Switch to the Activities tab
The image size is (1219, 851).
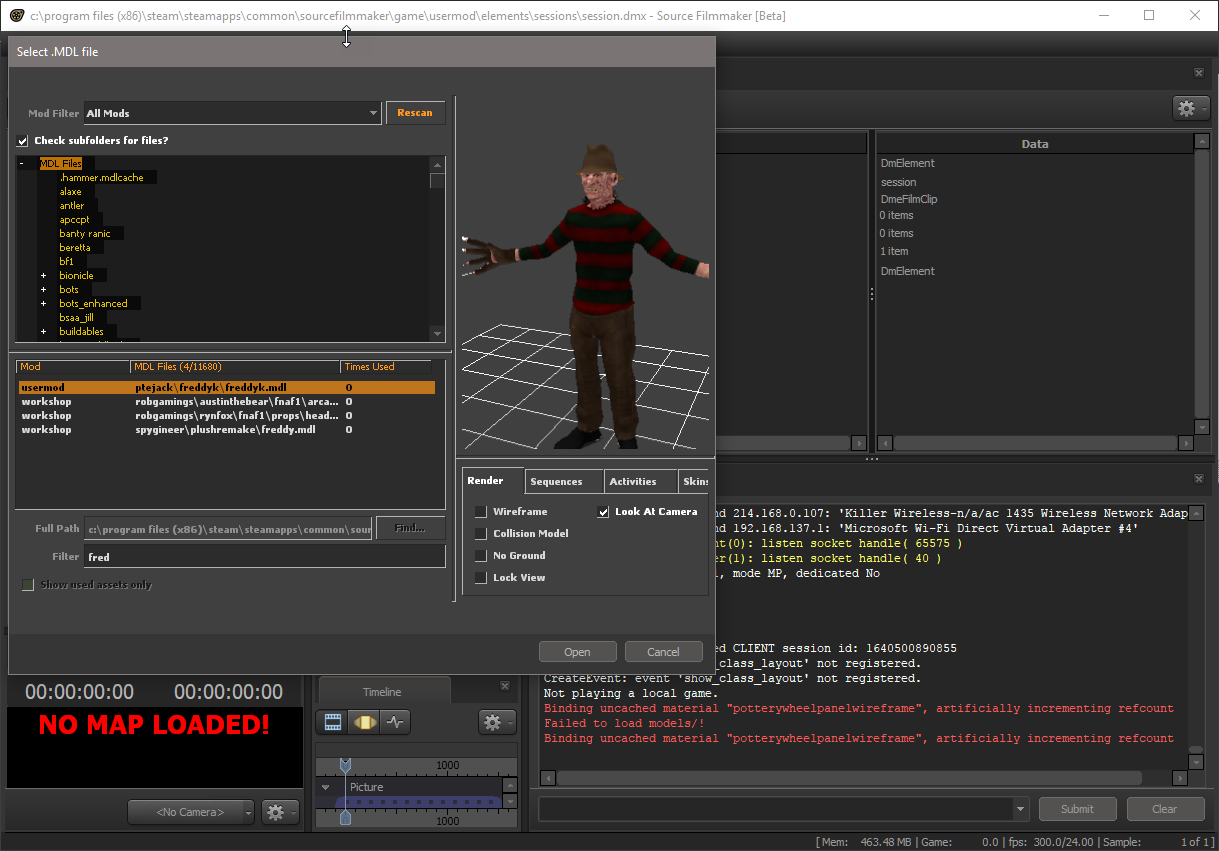(x=633, y=482)
